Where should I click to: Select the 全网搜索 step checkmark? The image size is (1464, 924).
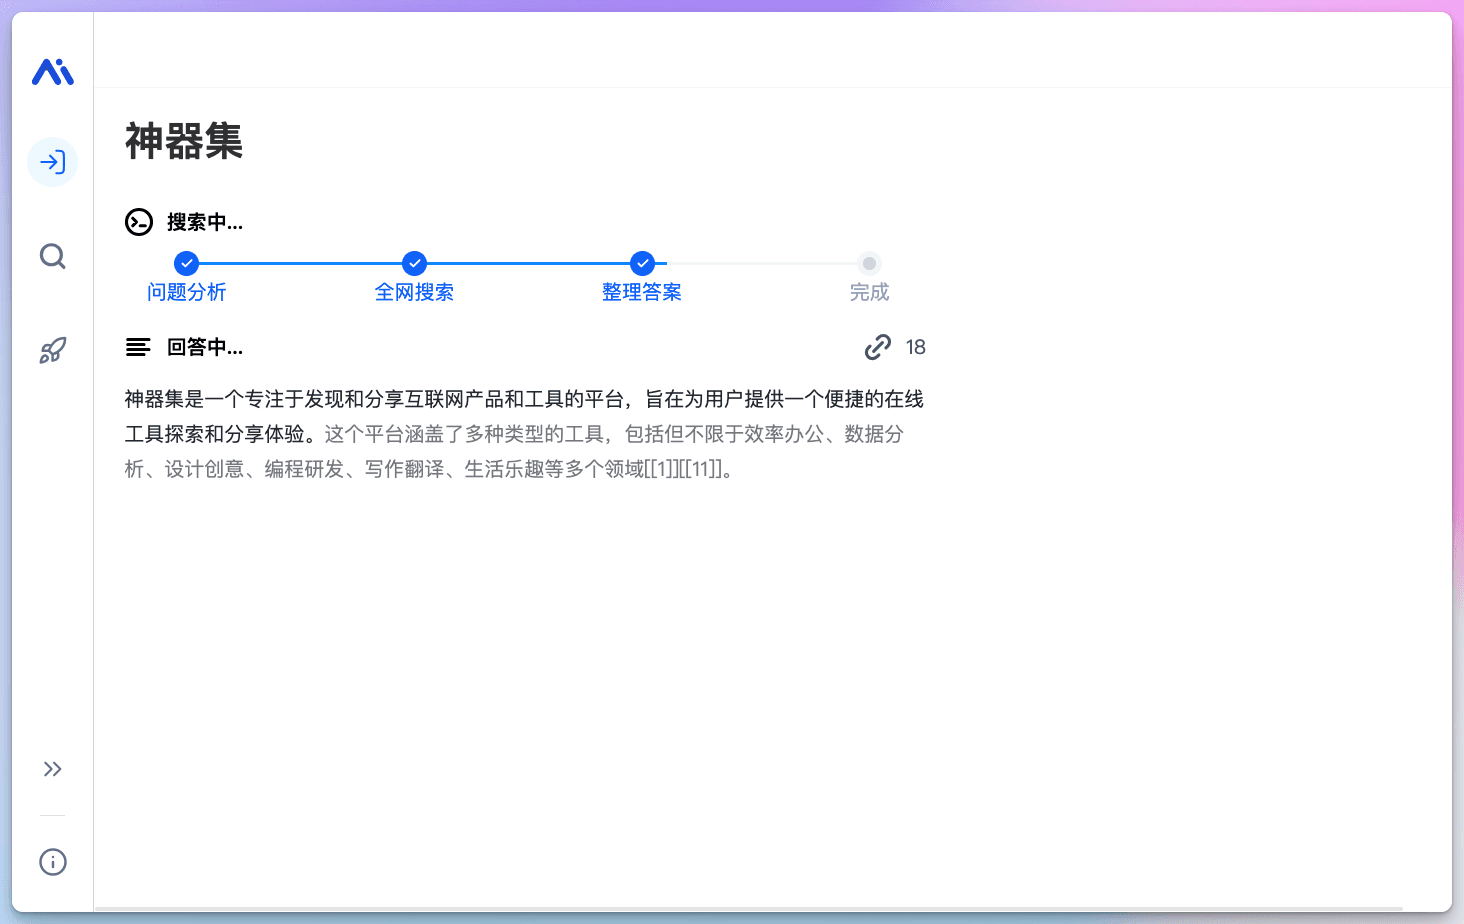pos(414,263)
